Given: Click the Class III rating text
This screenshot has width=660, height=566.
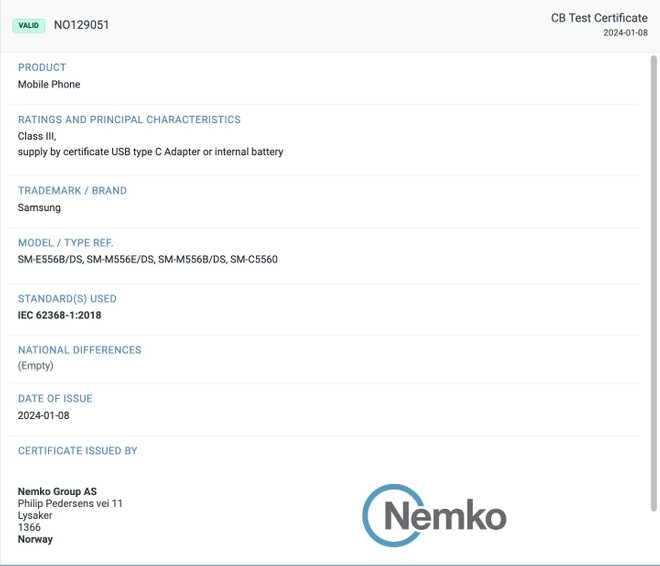Looking at the screenshot, I should click(x=37, y=136).
